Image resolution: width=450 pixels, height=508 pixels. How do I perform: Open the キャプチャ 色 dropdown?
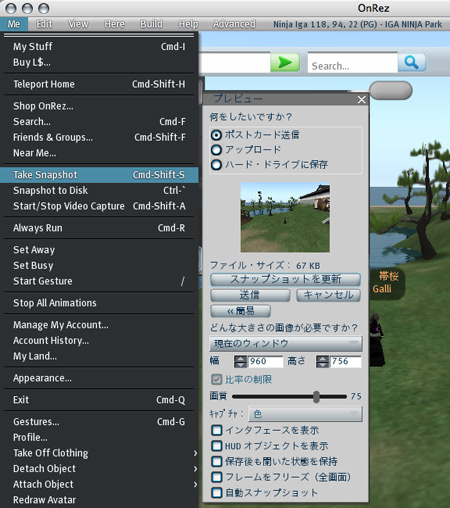pyautogui.click(x=306, y=414)
